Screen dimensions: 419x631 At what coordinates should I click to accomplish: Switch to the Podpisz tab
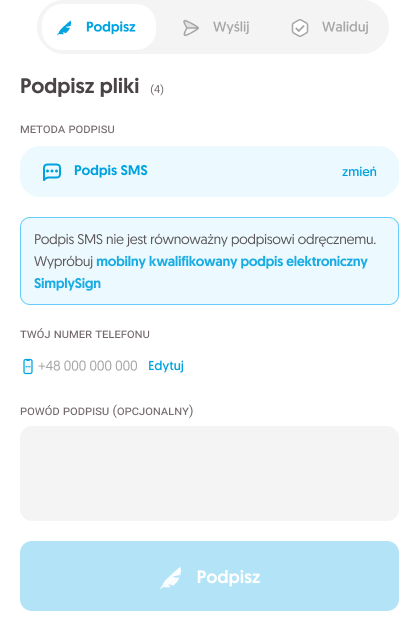[99, 27]
